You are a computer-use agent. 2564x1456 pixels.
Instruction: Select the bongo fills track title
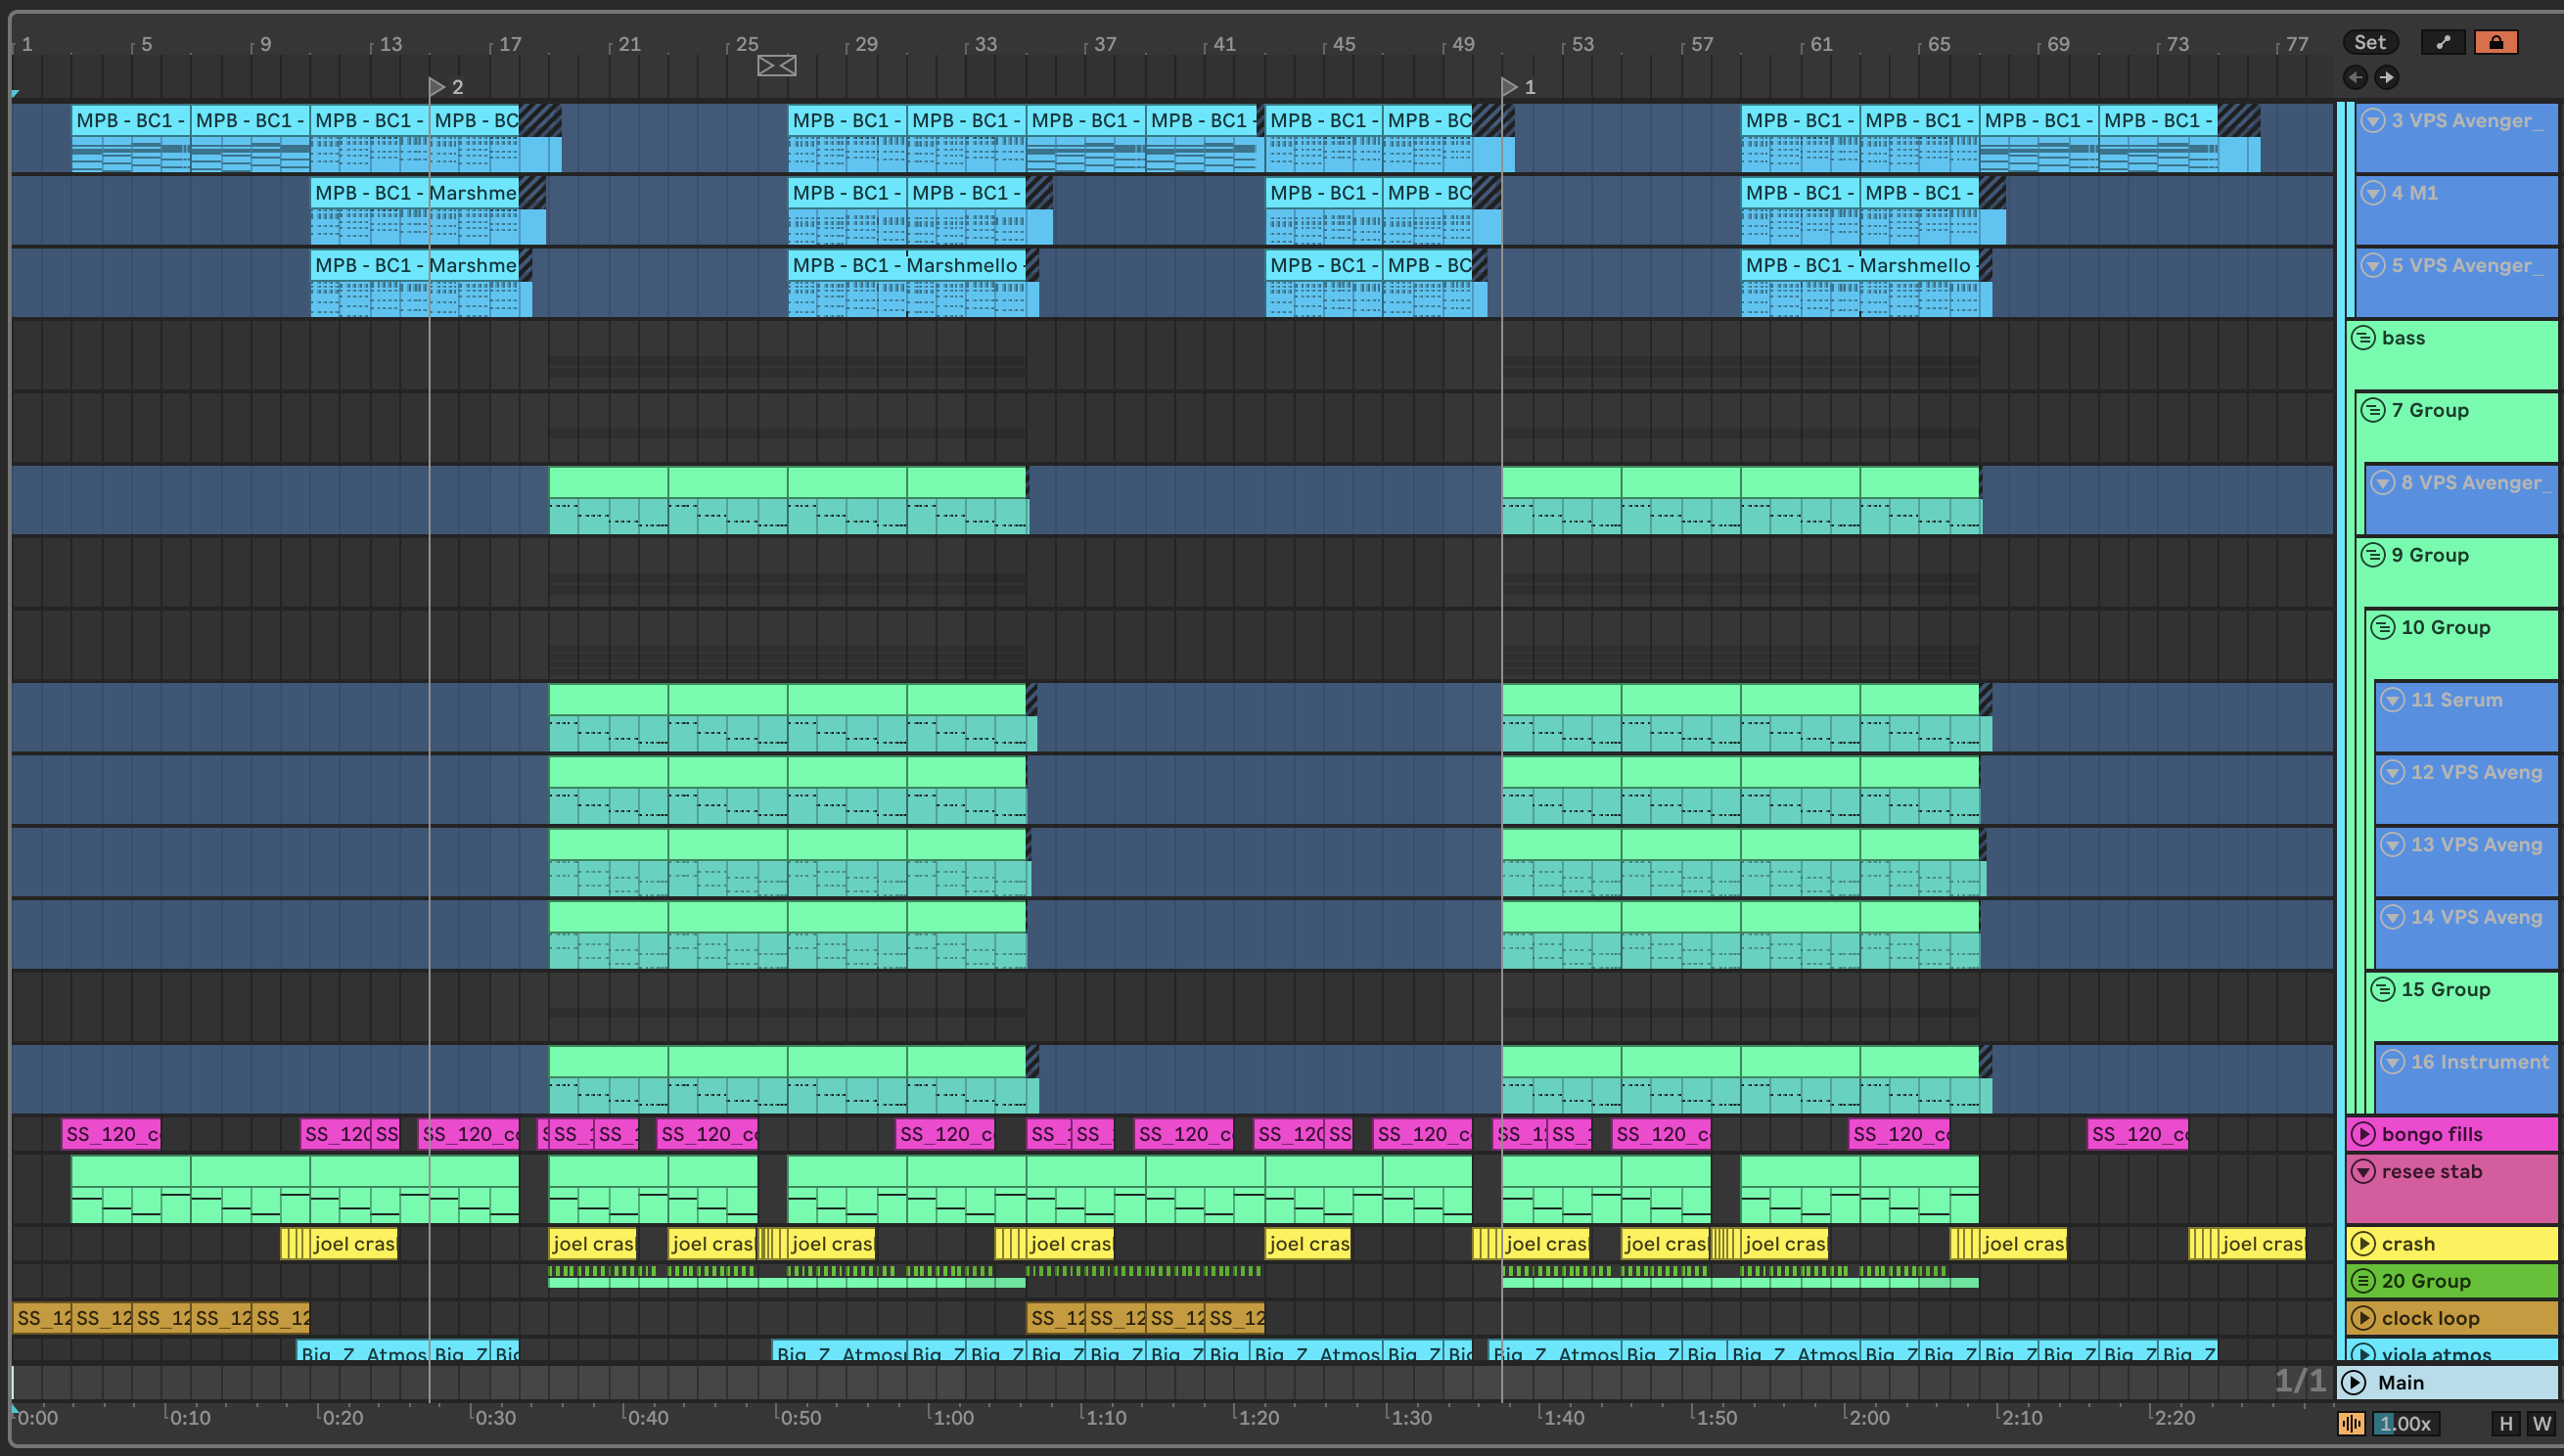2432,1134
